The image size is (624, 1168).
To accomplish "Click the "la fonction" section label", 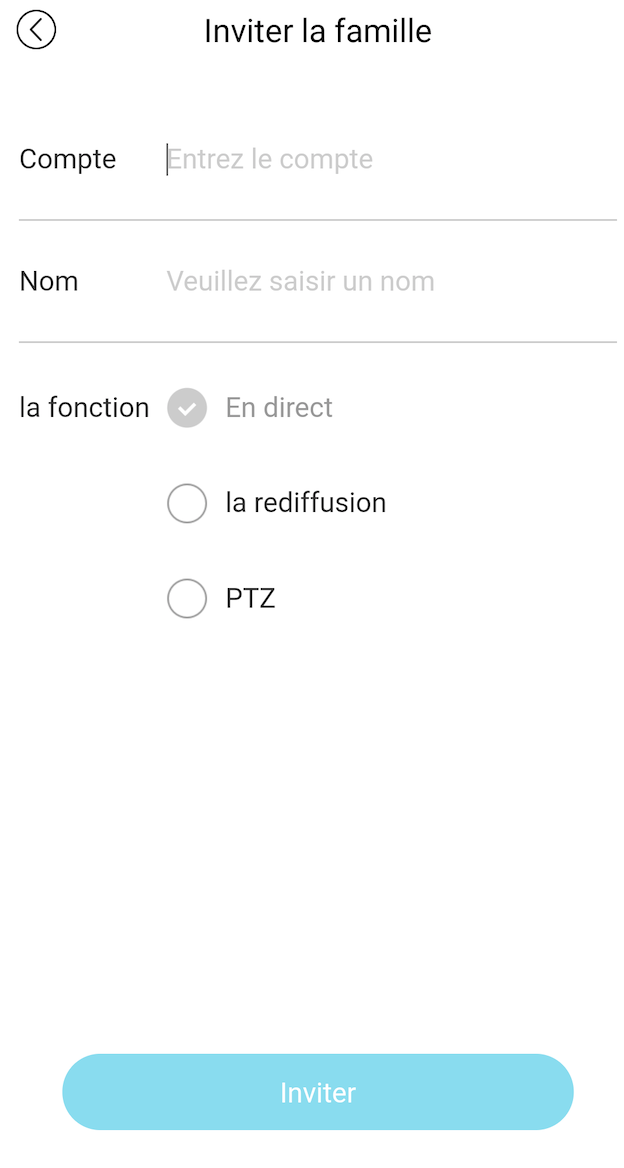I will (x=84, y=408).
